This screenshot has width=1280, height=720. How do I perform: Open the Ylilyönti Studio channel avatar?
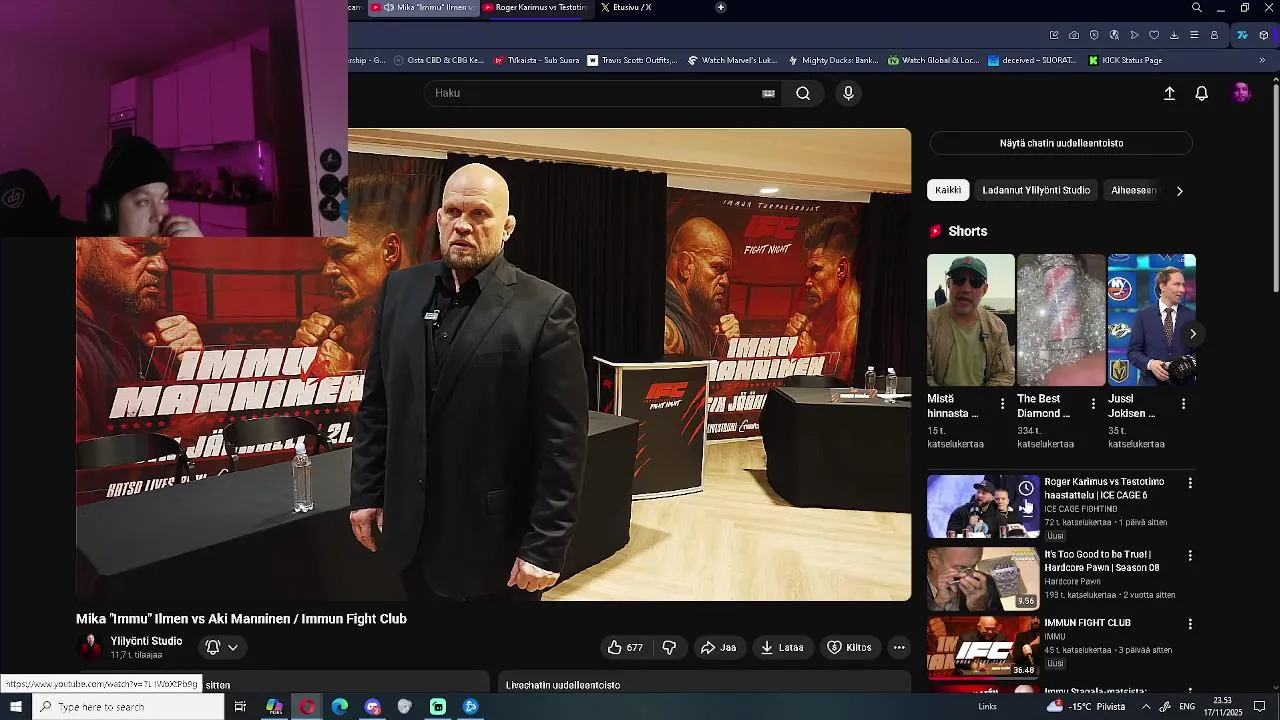click(90, 647)
